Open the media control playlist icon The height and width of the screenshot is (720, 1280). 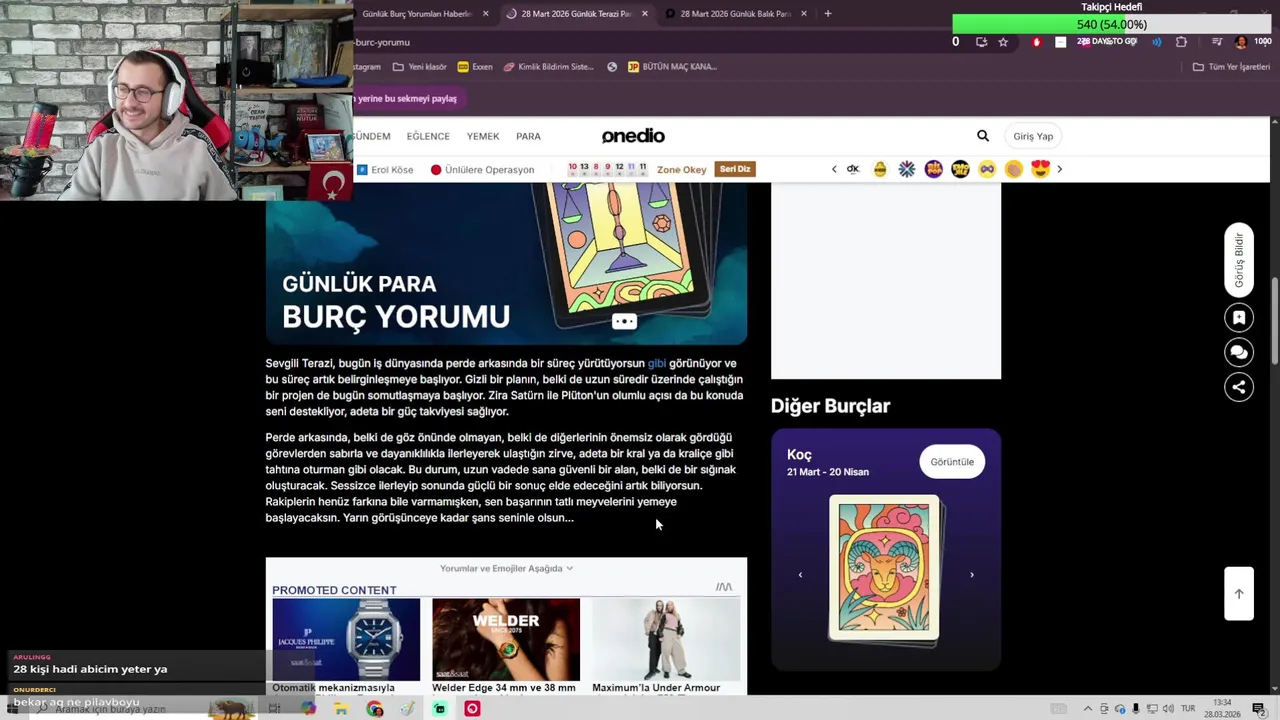[x=1217, y=42]
